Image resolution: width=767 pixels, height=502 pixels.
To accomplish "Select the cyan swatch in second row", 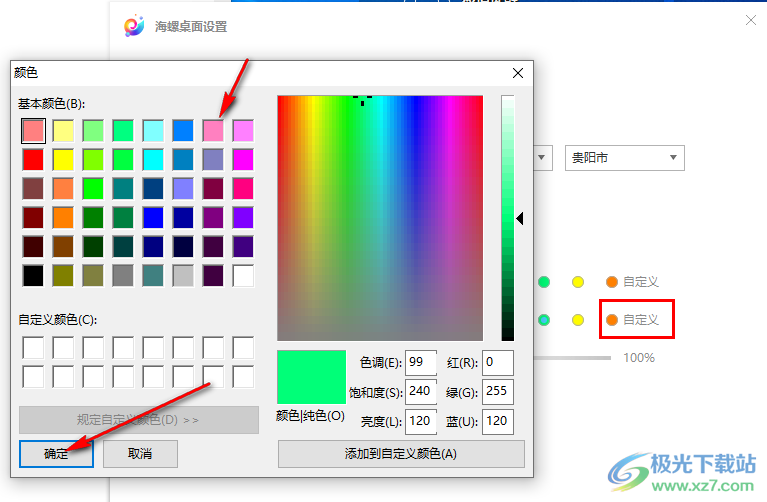I will pos(153,160).
